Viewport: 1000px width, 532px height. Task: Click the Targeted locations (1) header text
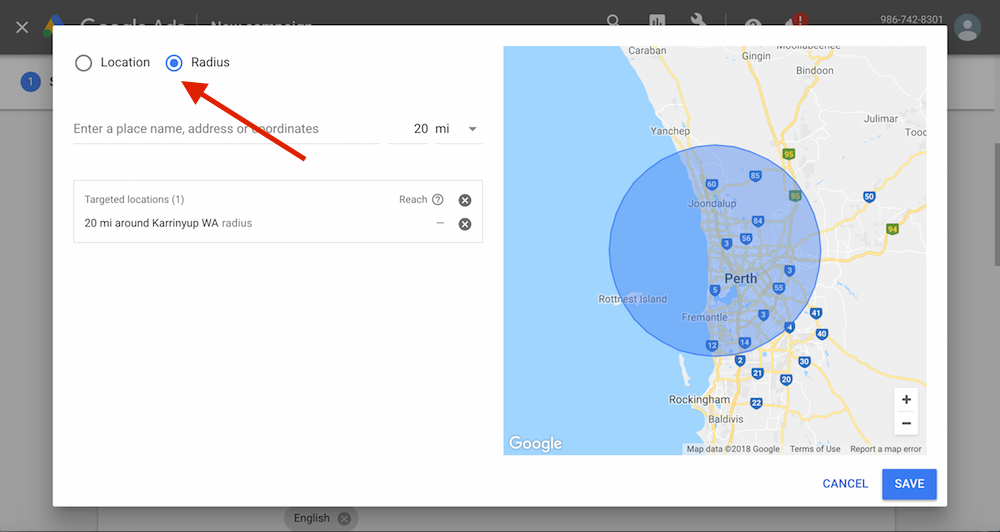pos(134,200)
